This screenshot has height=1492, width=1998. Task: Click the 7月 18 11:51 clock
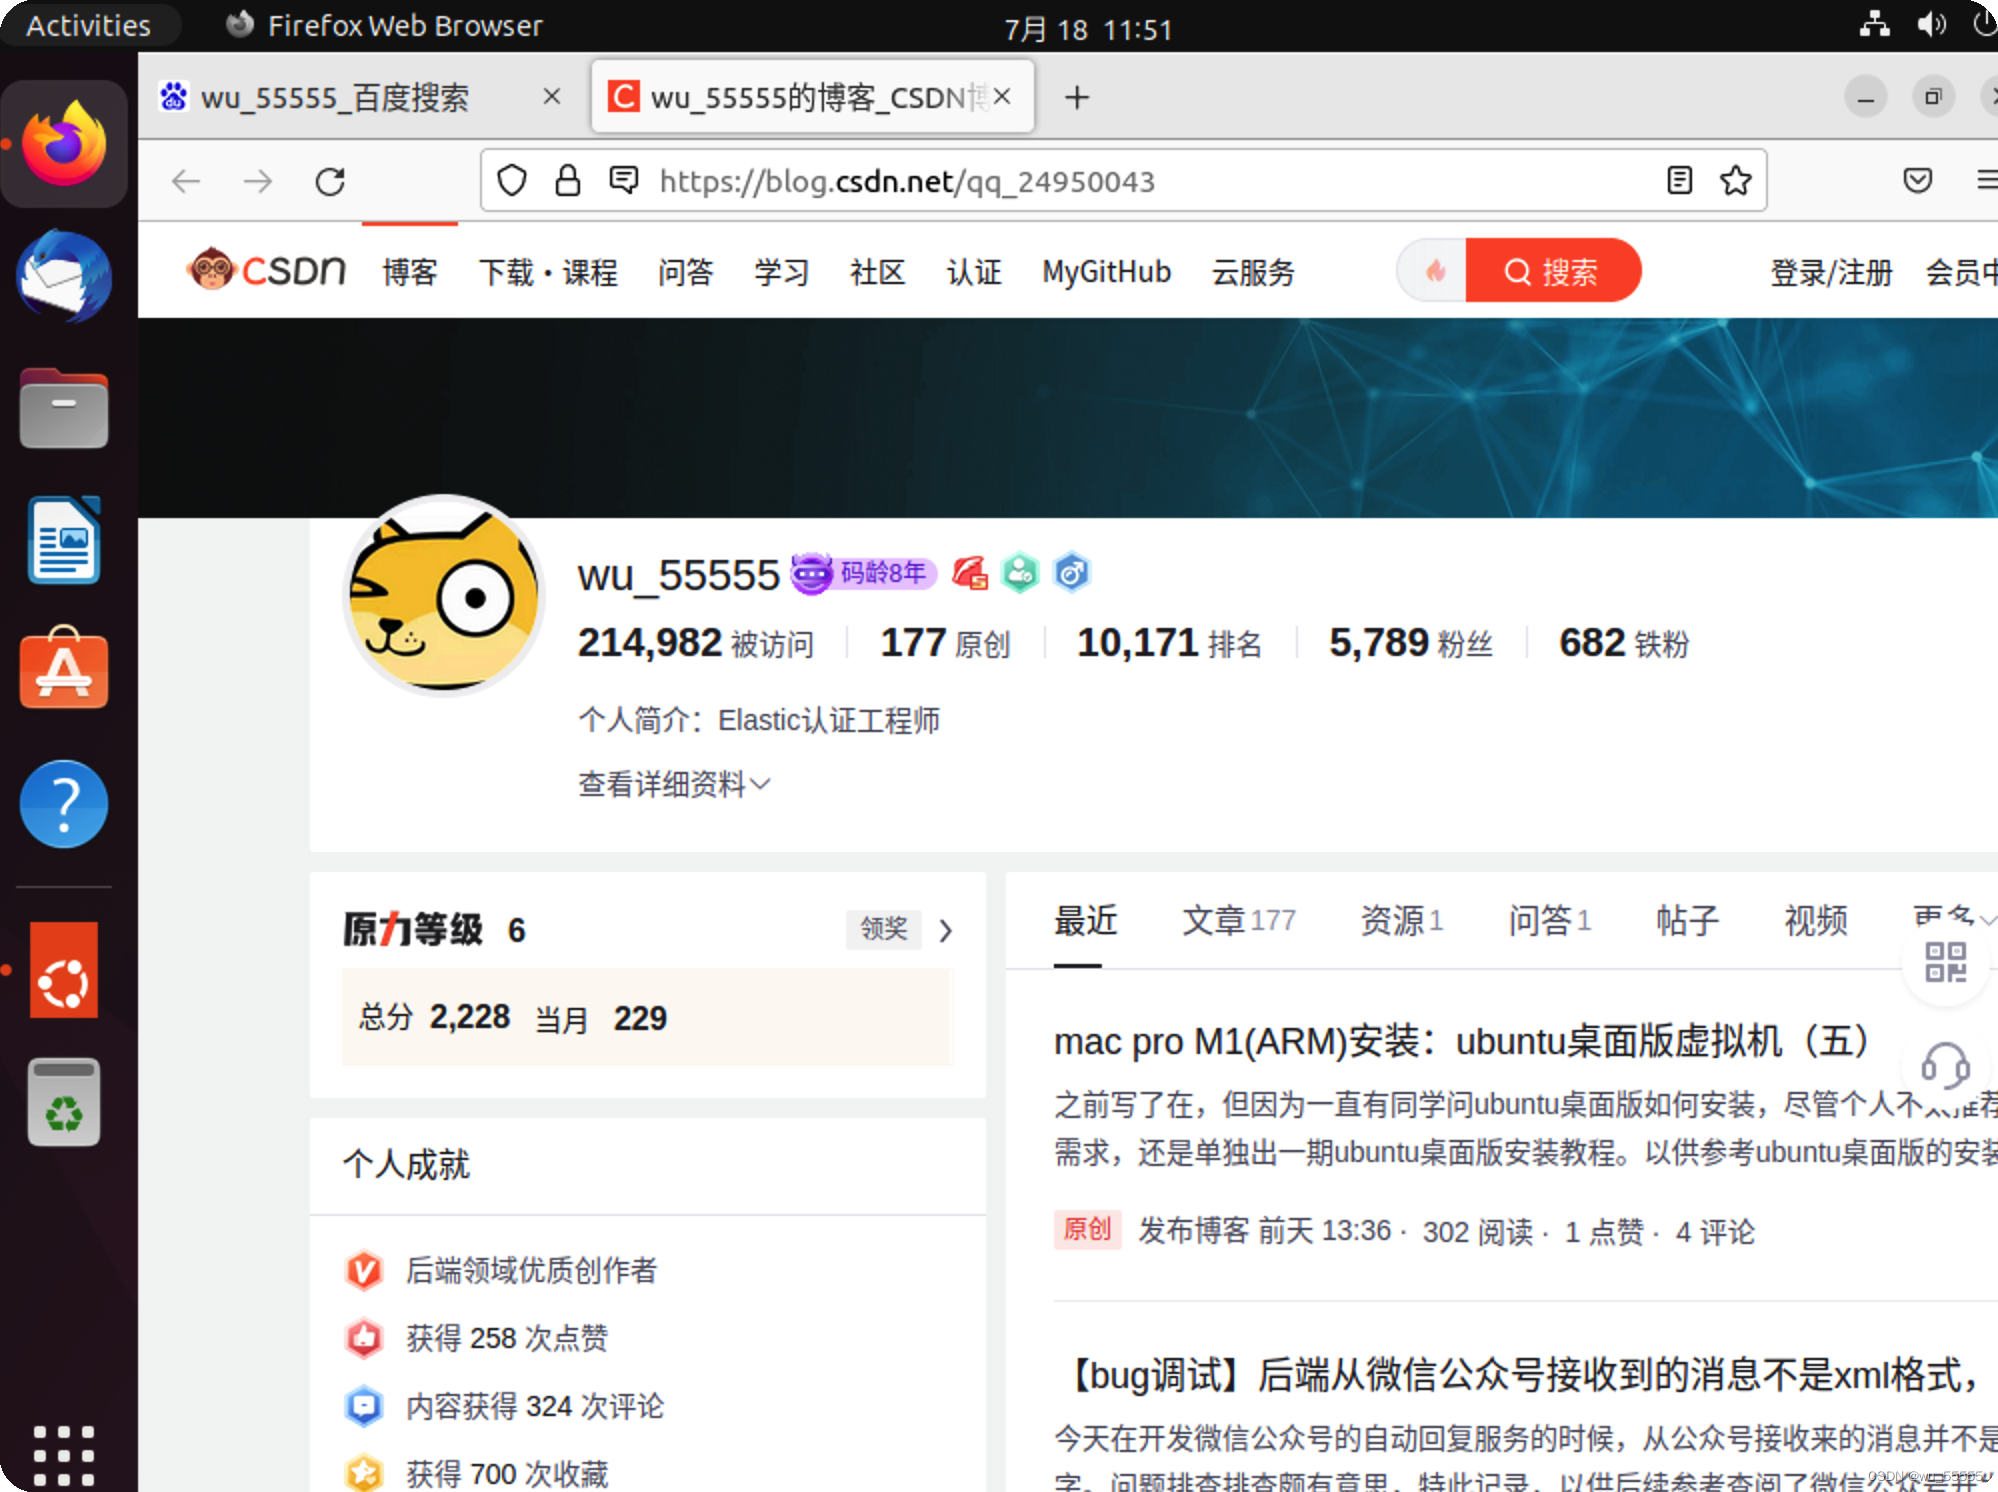(1088, 28)
